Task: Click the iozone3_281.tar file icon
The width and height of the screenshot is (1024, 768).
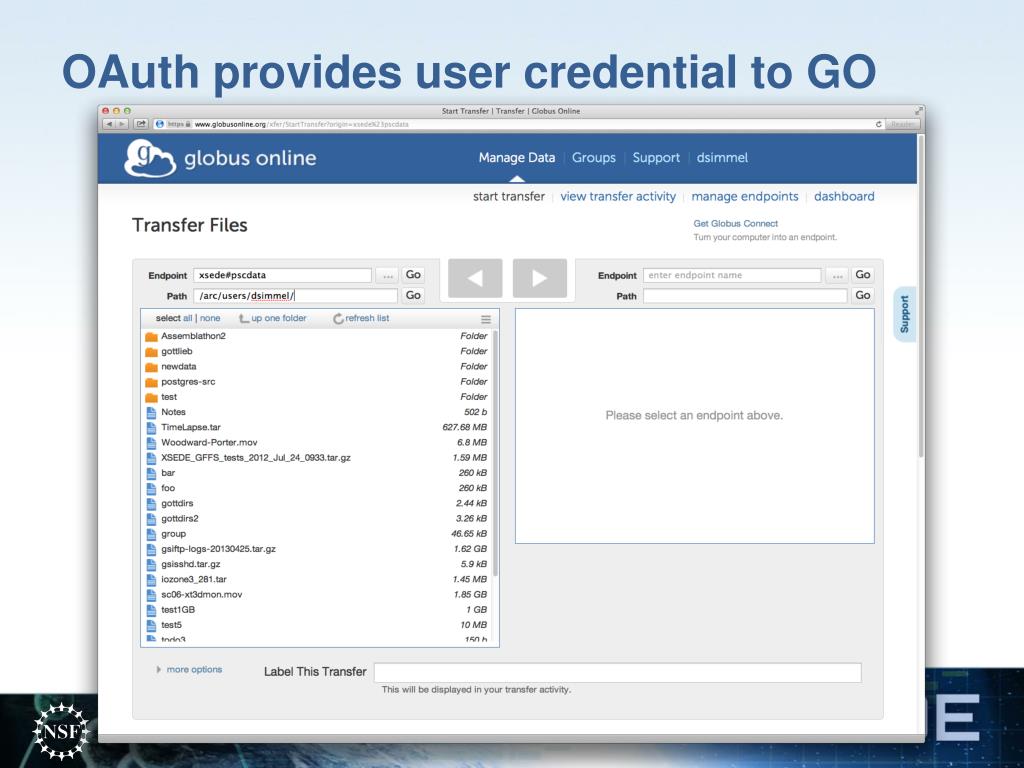Action: coord(152,579)
